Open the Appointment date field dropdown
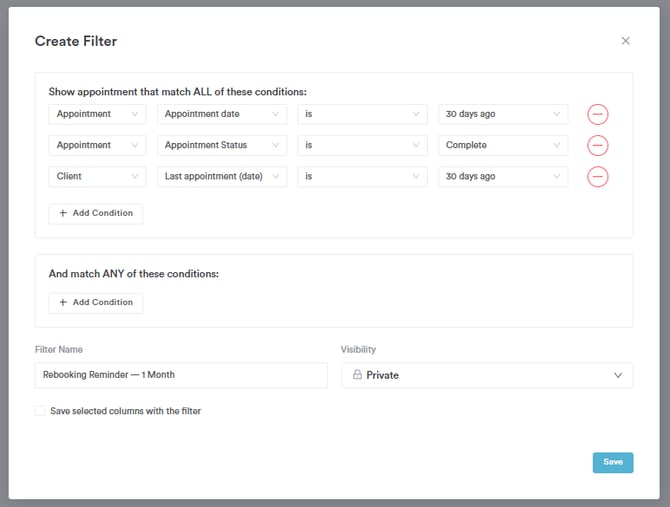 coord(222,114)
